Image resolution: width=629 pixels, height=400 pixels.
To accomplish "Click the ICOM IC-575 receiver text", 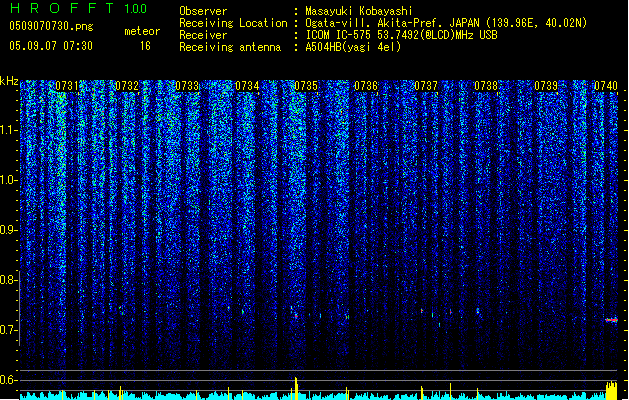I will pyautogui.click(x=401, y=35).
